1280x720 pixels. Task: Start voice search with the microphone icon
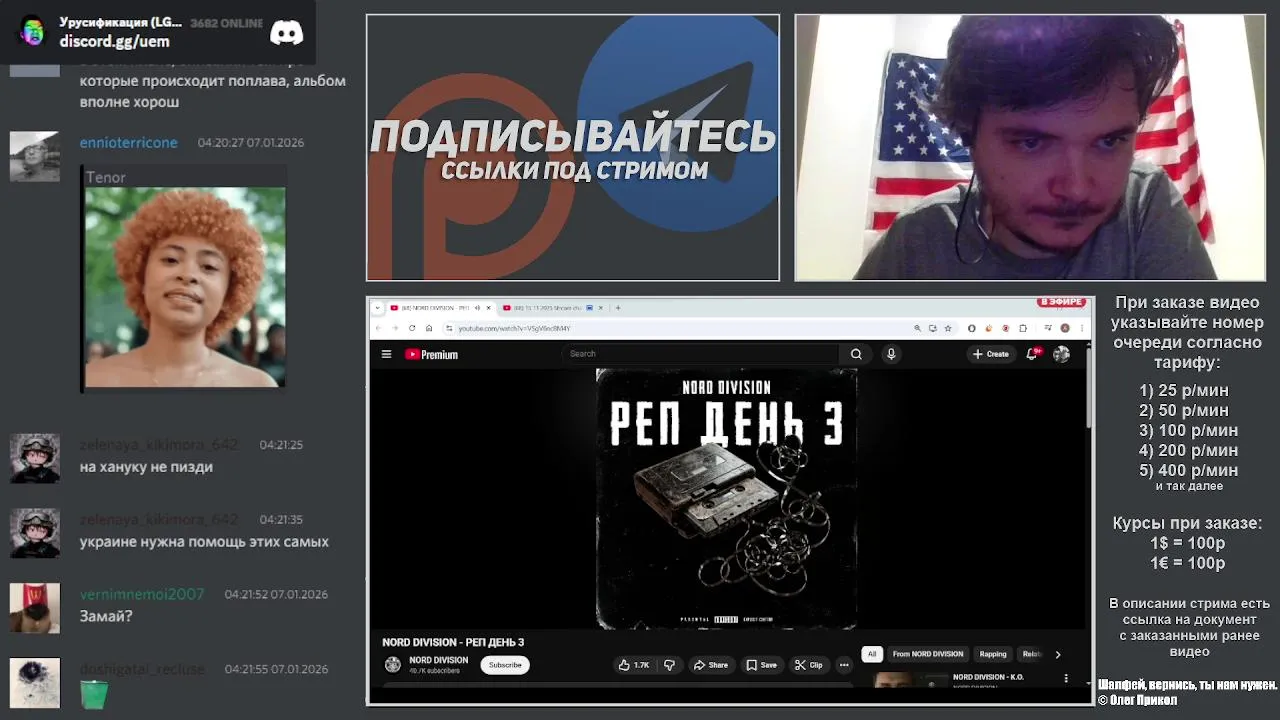click(x=891, y=354)
